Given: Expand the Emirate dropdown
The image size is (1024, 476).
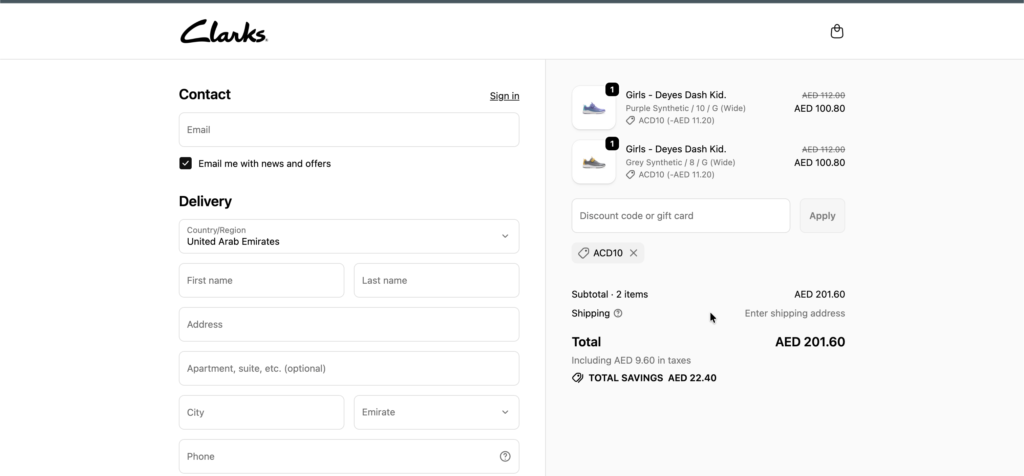Looking at the screenshot, I should coord(436,412).
